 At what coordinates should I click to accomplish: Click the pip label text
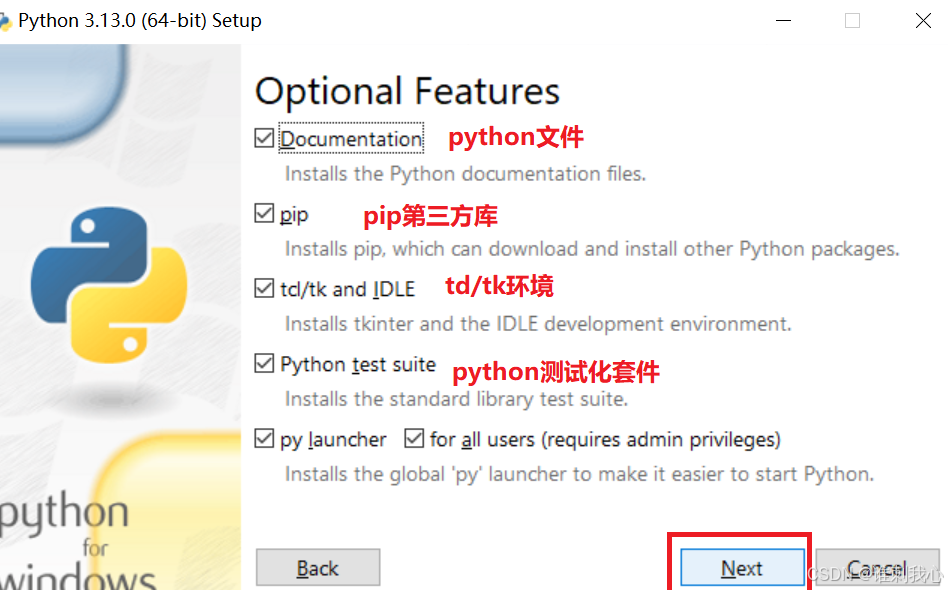[x=294, y=215]
